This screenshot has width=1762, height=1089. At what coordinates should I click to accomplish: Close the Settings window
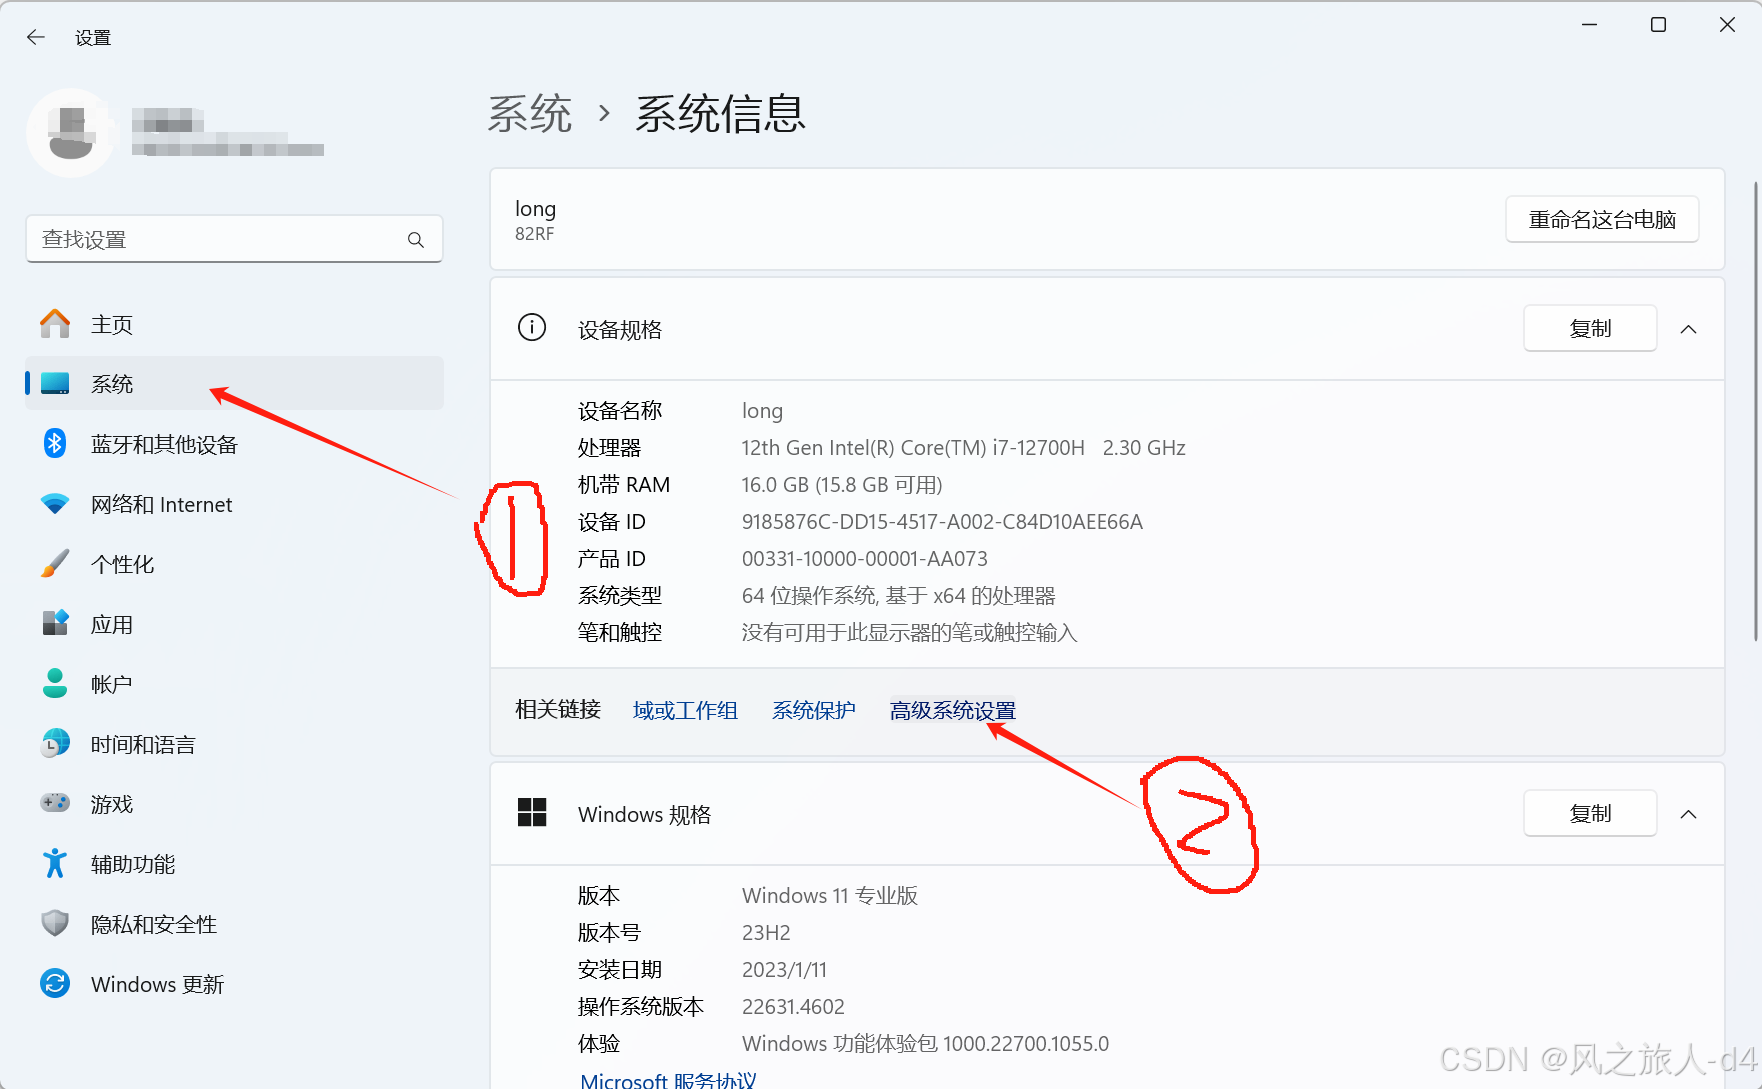click(x=1727, y=25)
